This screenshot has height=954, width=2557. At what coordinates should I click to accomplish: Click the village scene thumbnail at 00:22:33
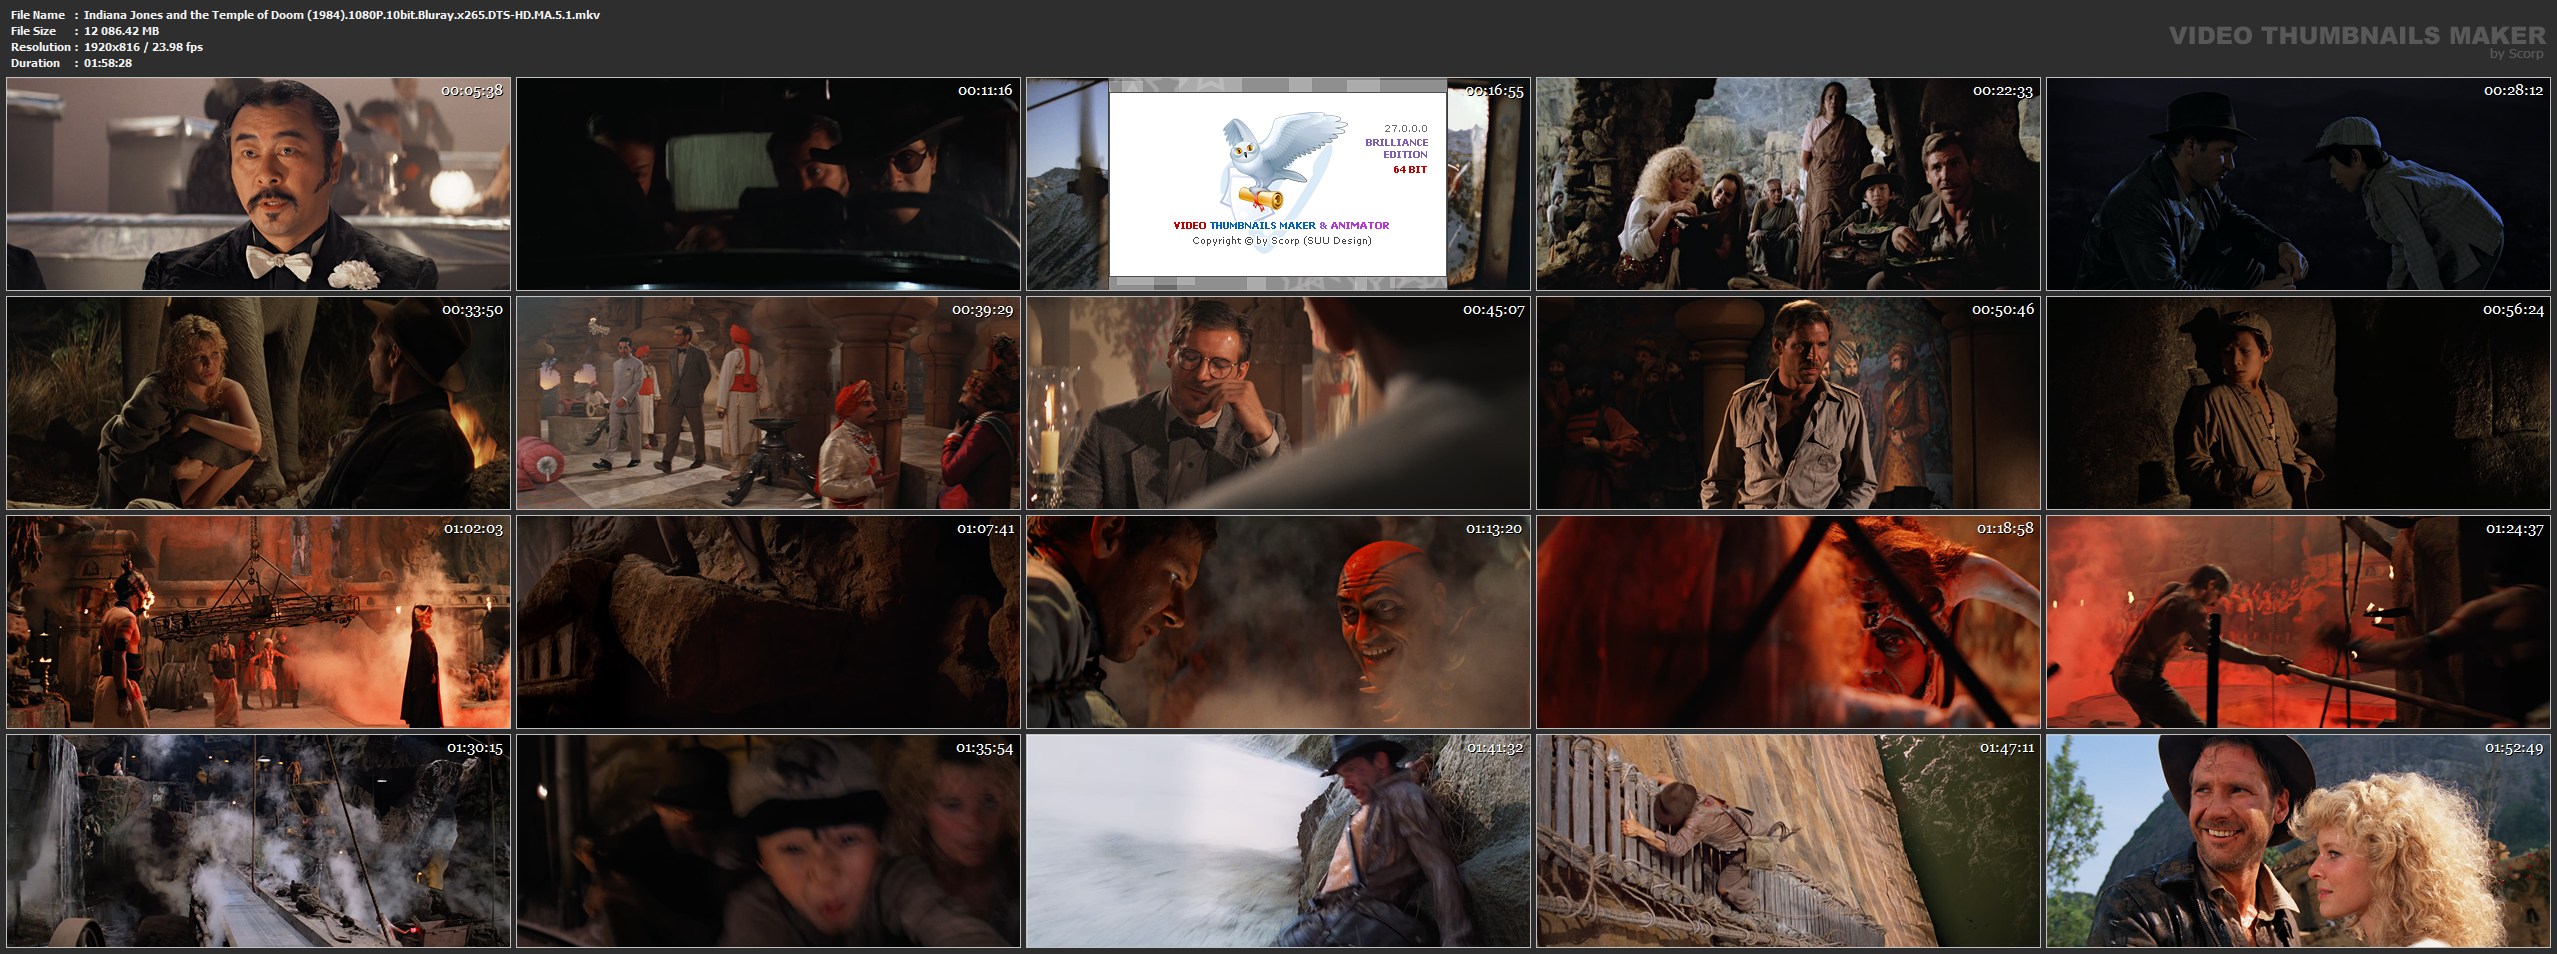1788,184
